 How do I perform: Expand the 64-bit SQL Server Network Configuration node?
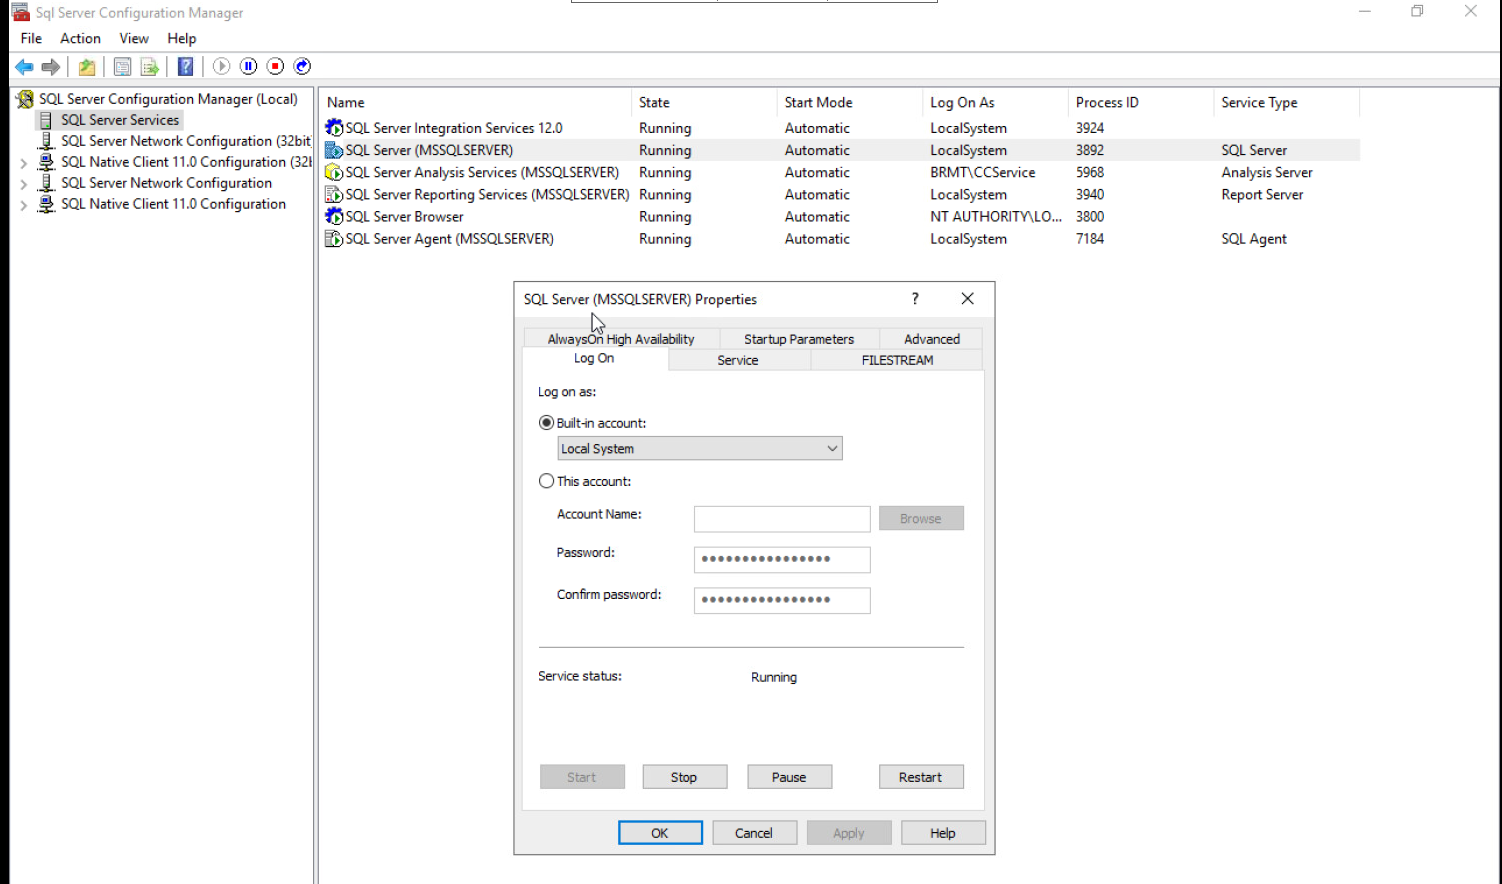(x=24, y=183)
